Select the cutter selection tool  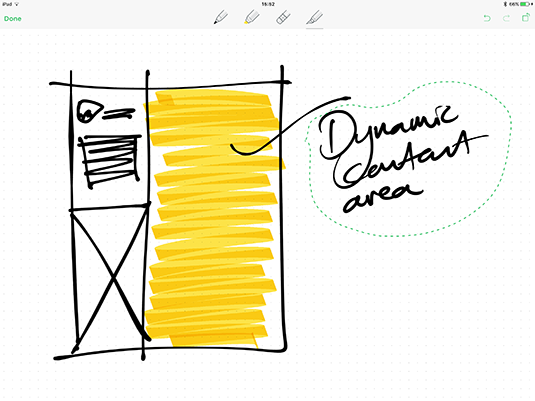click(314, 17)
